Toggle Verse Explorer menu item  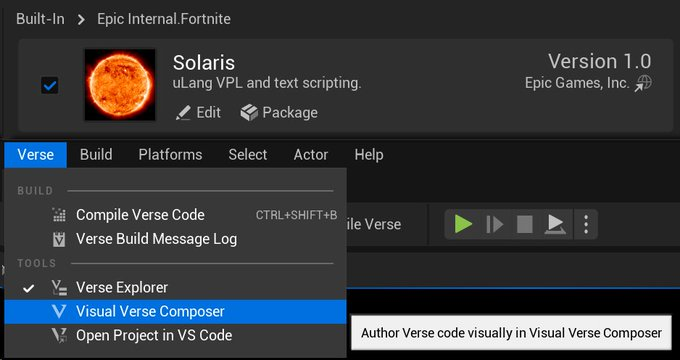(x=175, y=288)
